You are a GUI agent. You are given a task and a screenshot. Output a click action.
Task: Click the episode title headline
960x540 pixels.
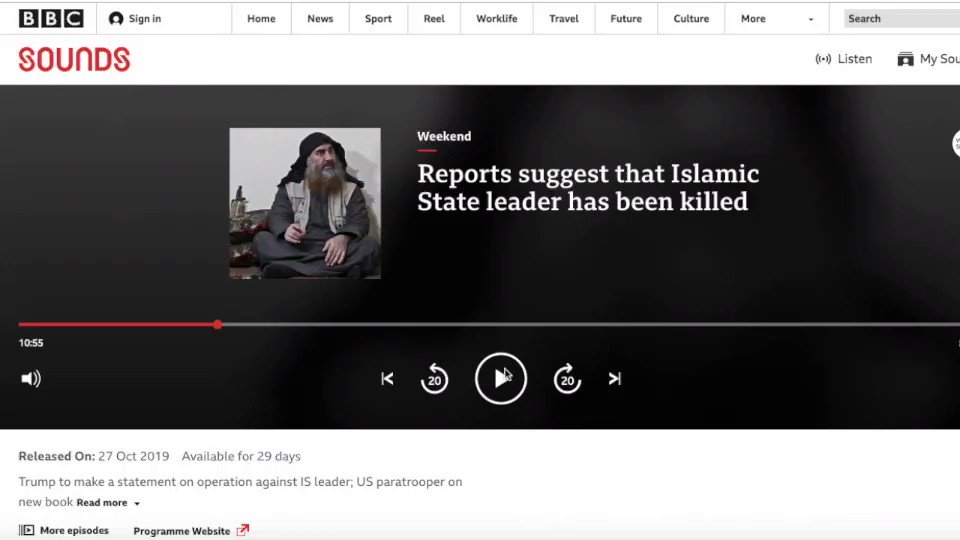click(x=588, y=188)
